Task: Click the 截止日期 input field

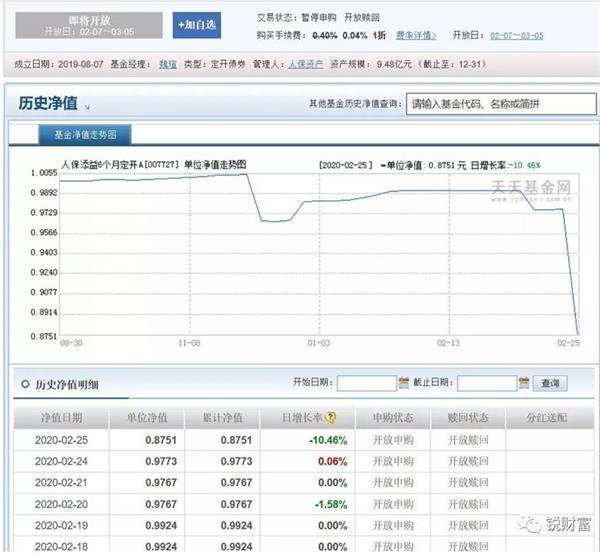Action: click(487, 383)
